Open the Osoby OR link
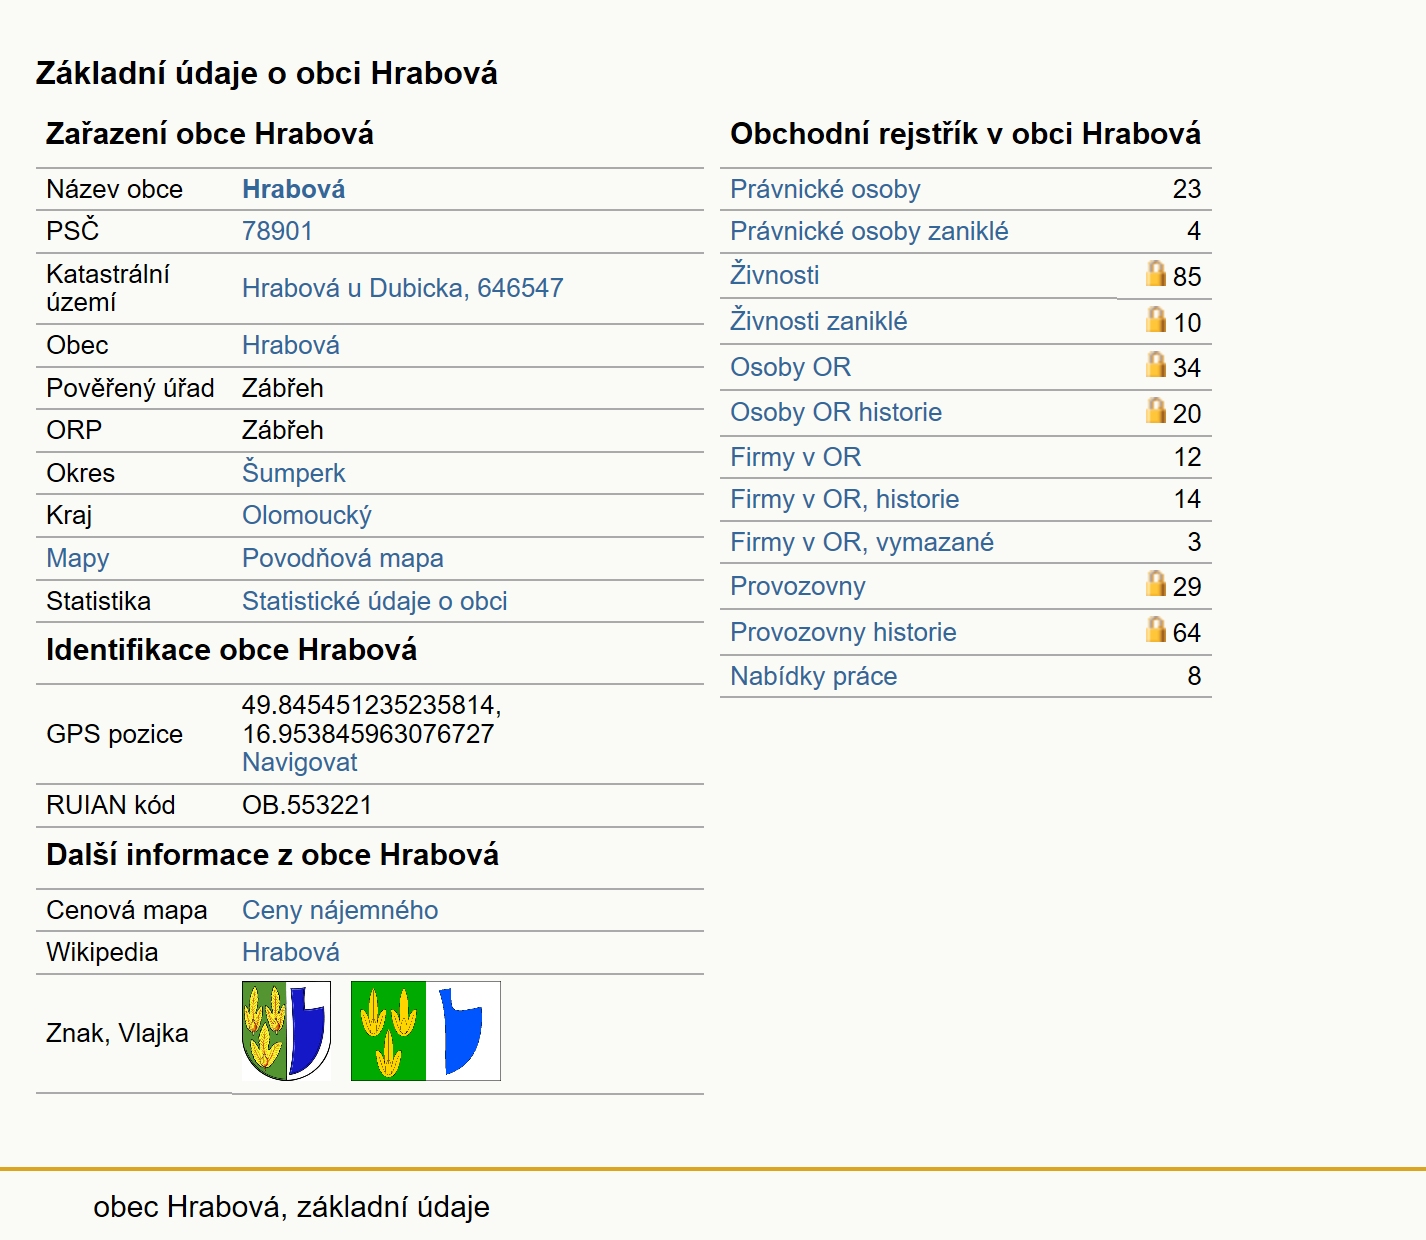 (791, 367)
